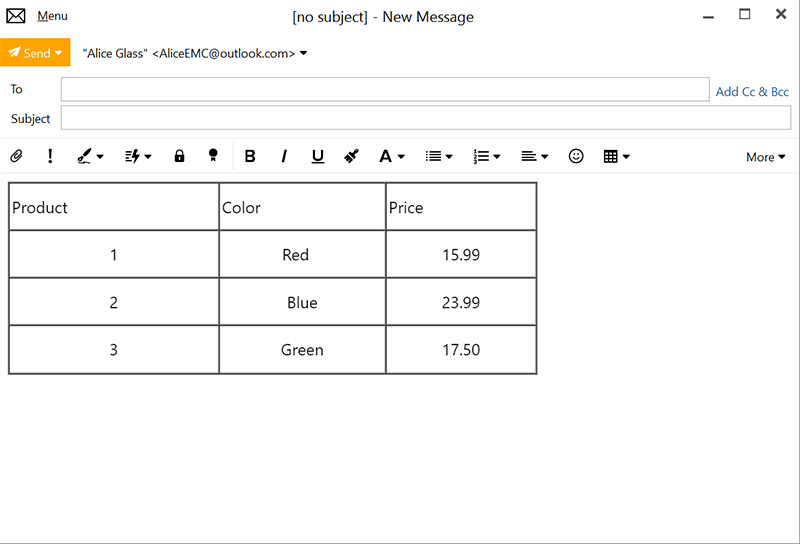Image resolution: width=800 pixels, height=544 pixels.
Task: Click the product cell containing 3
Action: (x=114, y=350)
